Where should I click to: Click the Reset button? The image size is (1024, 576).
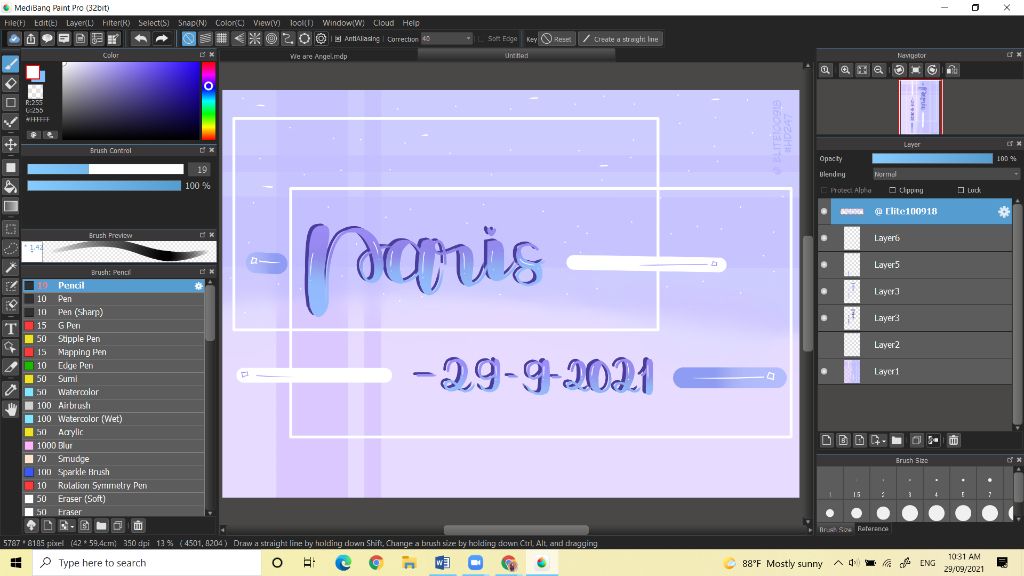tap(556, 39)
